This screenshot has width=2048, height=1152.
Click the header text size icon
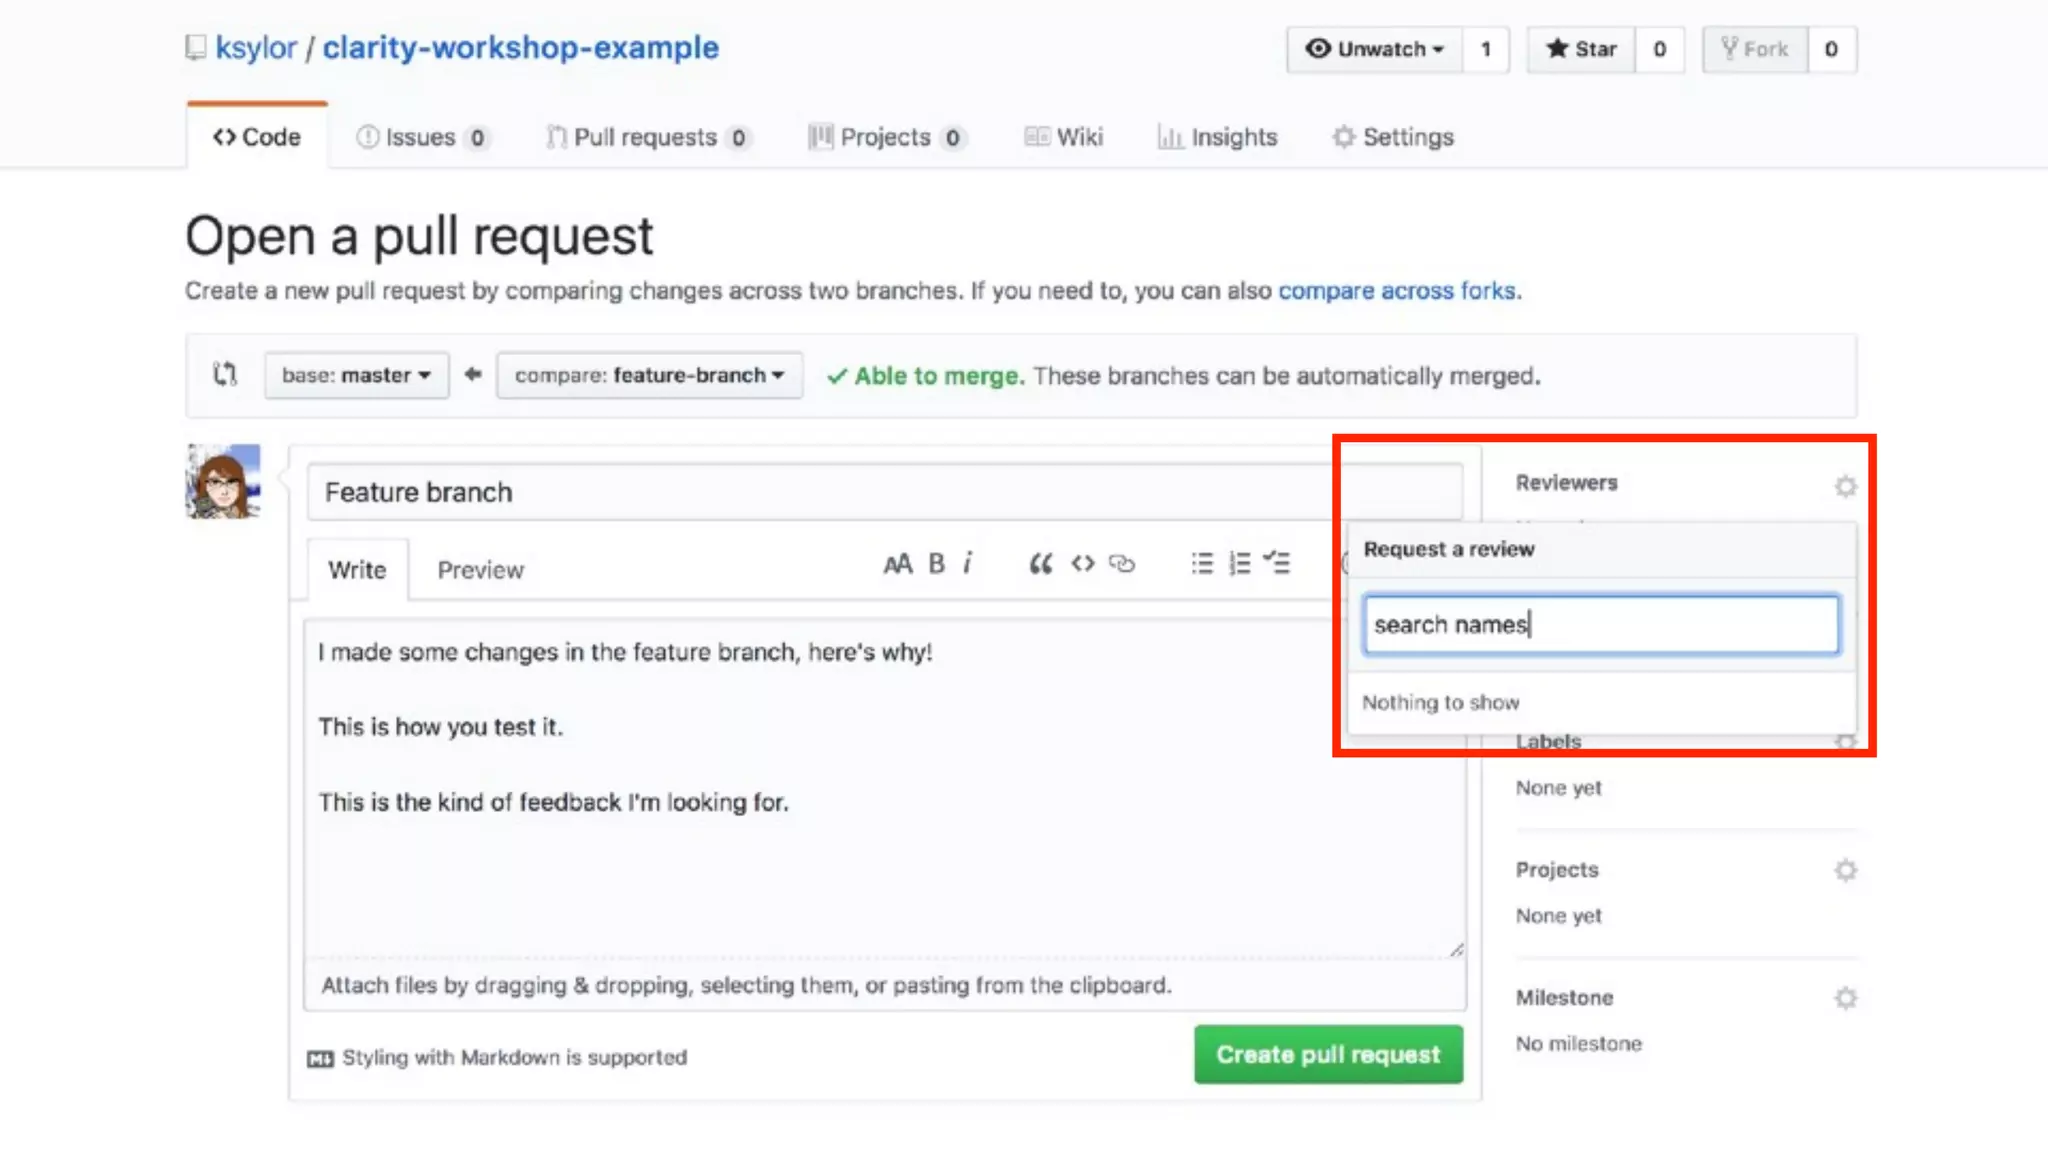pos(897,564)
